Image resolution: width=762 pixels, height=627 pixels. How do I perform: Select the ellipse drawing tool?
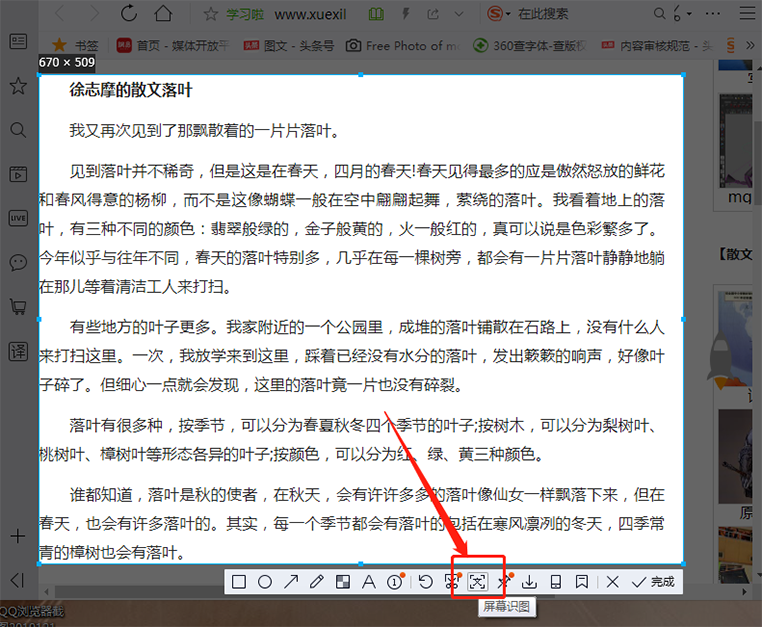tap(265, 582)
